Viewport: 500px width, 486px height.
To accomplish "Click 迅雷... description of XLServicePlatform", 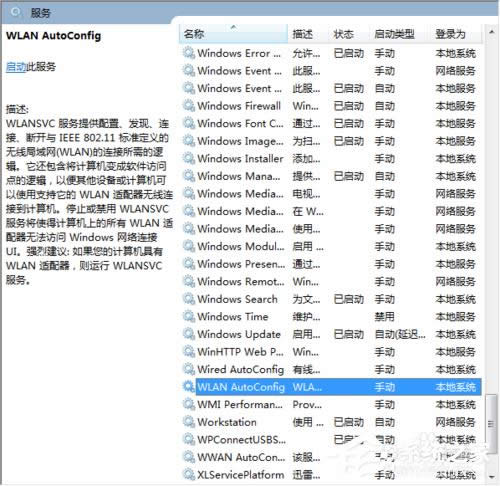I will (x=306, y=475).
